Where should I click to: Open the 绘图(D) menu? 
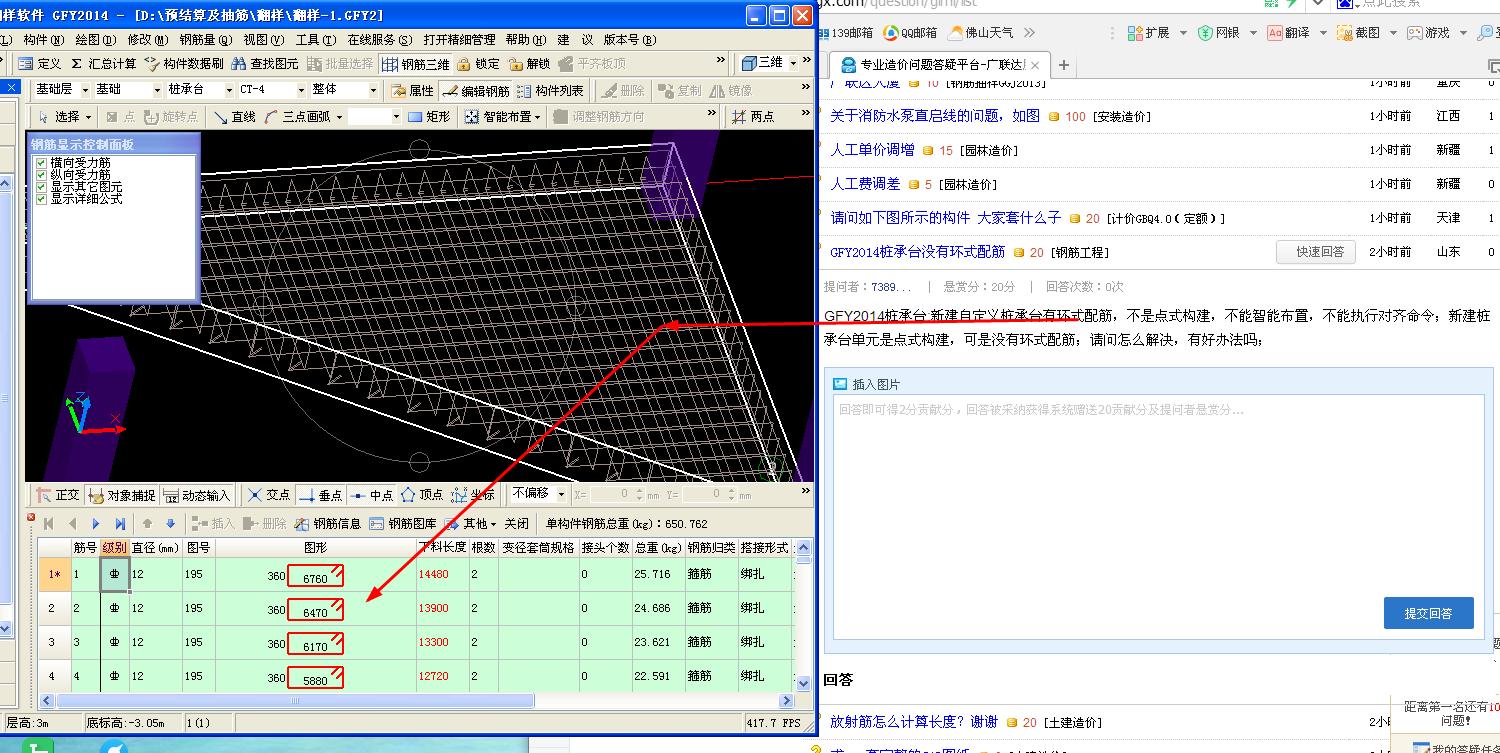pyautogui.click(x=96, y=40)
